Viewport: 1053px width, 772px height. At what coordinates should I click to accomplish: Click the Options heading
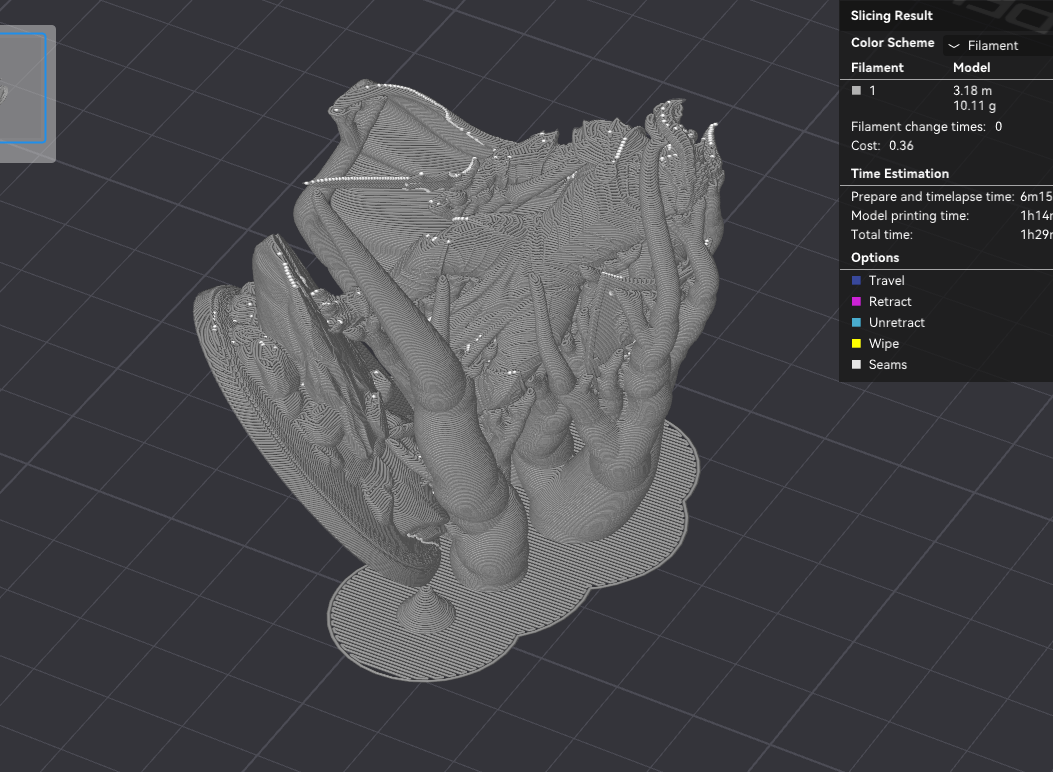click(874, 258)
